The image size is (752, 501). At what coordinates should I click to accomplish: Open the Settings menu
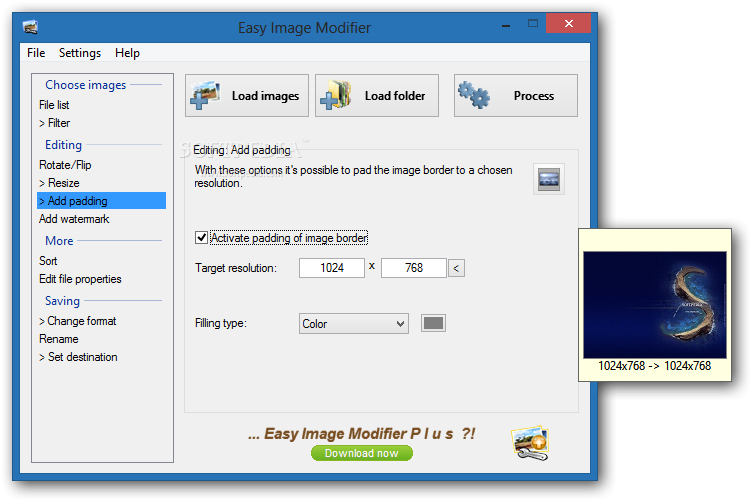click(80, 53)
